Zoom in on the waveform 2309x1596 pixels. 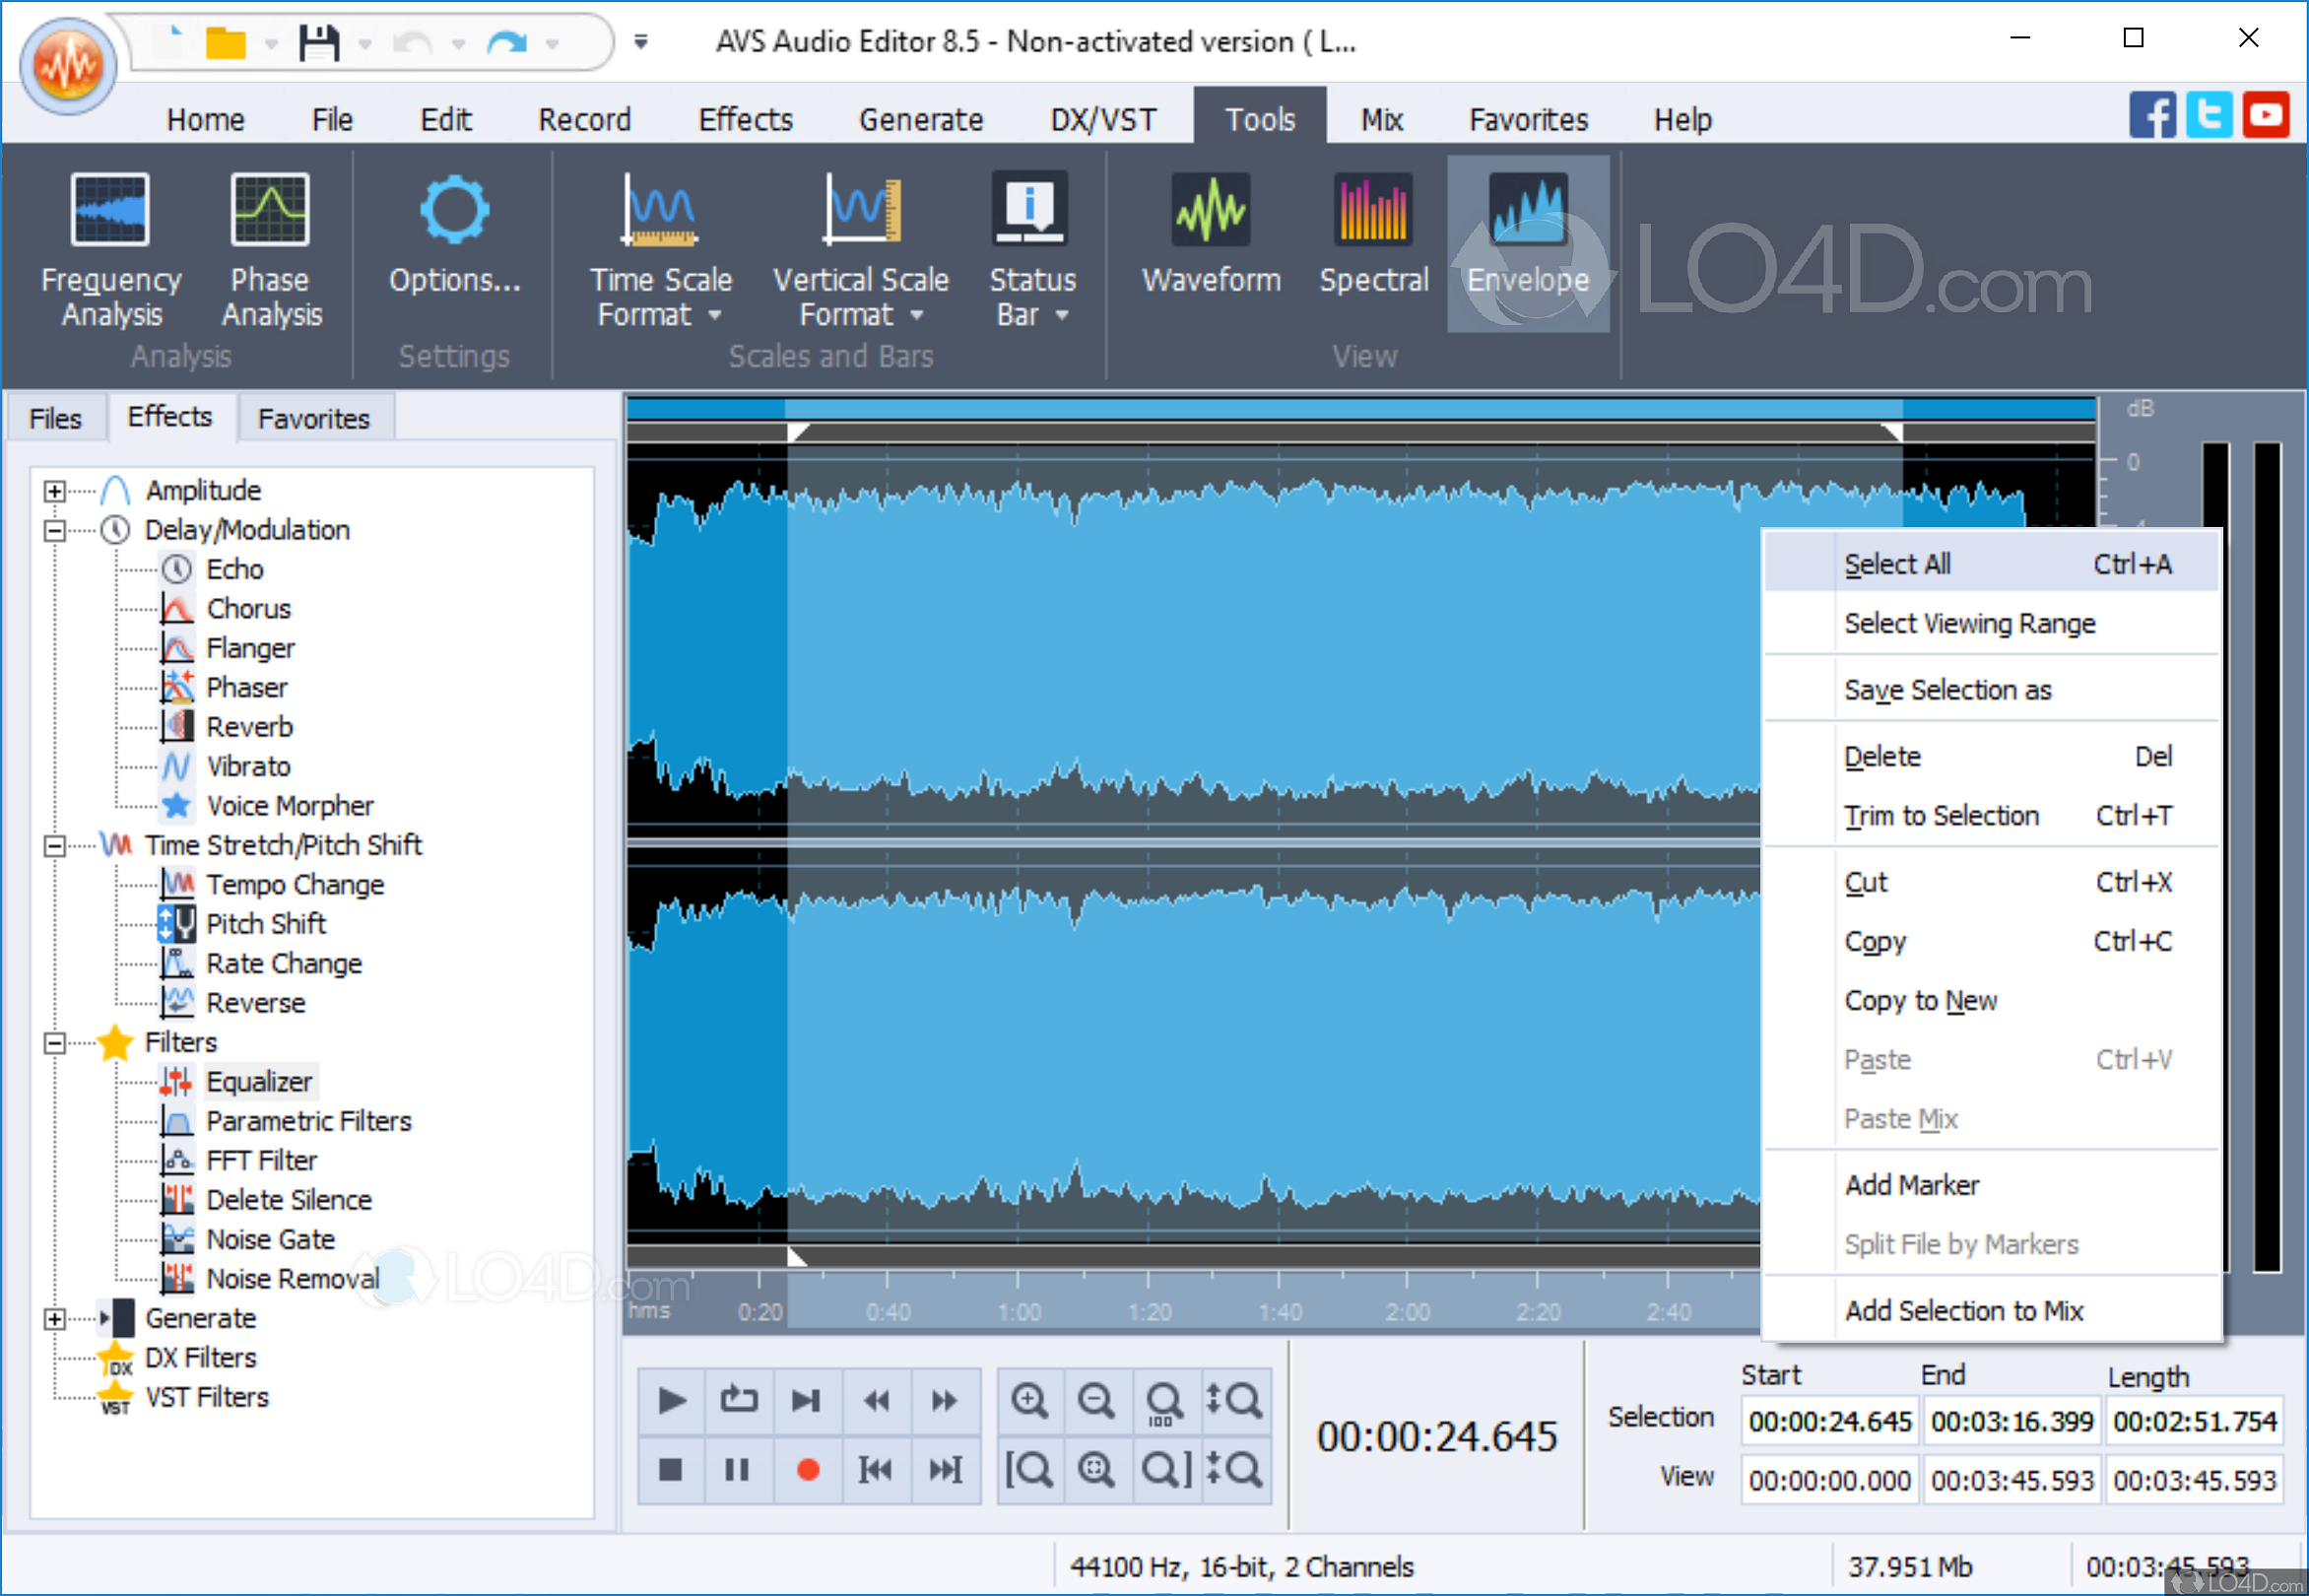[1029, 1400]
